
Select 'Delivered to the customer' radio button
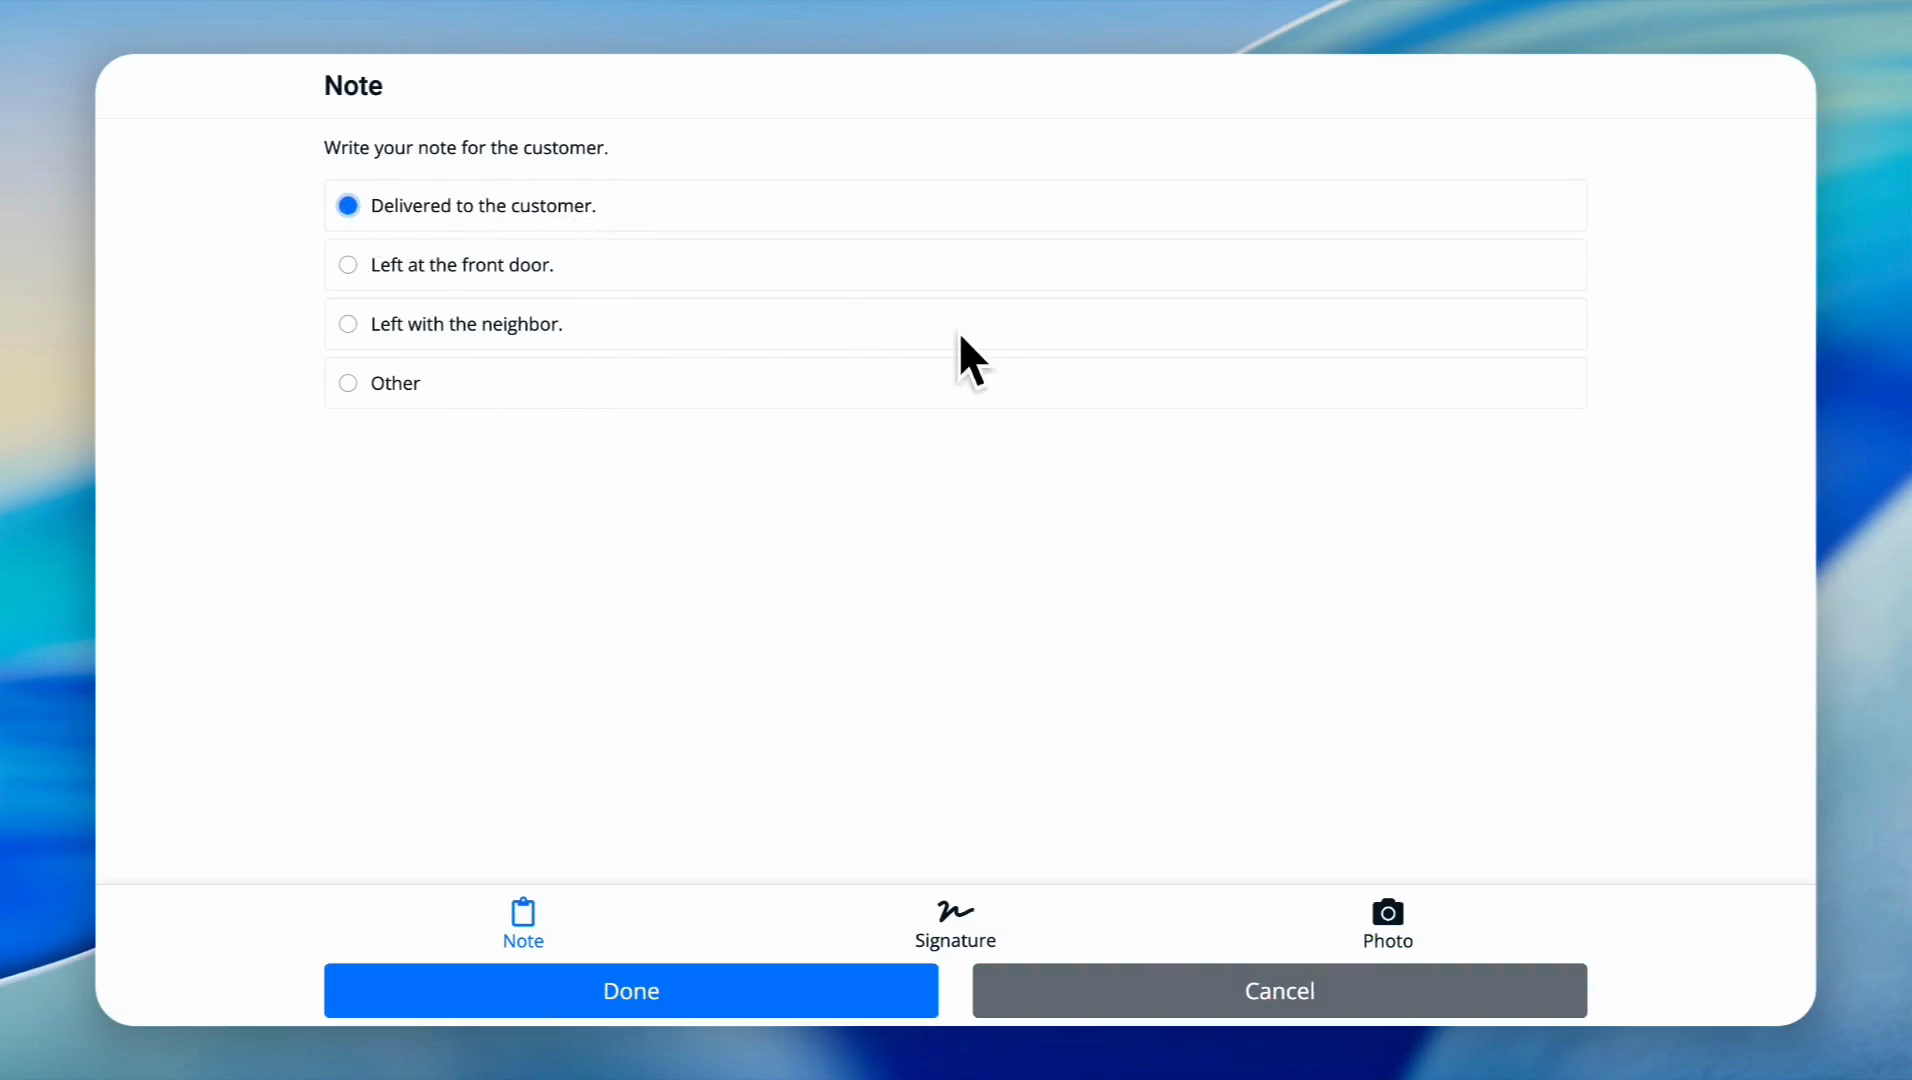348,206
